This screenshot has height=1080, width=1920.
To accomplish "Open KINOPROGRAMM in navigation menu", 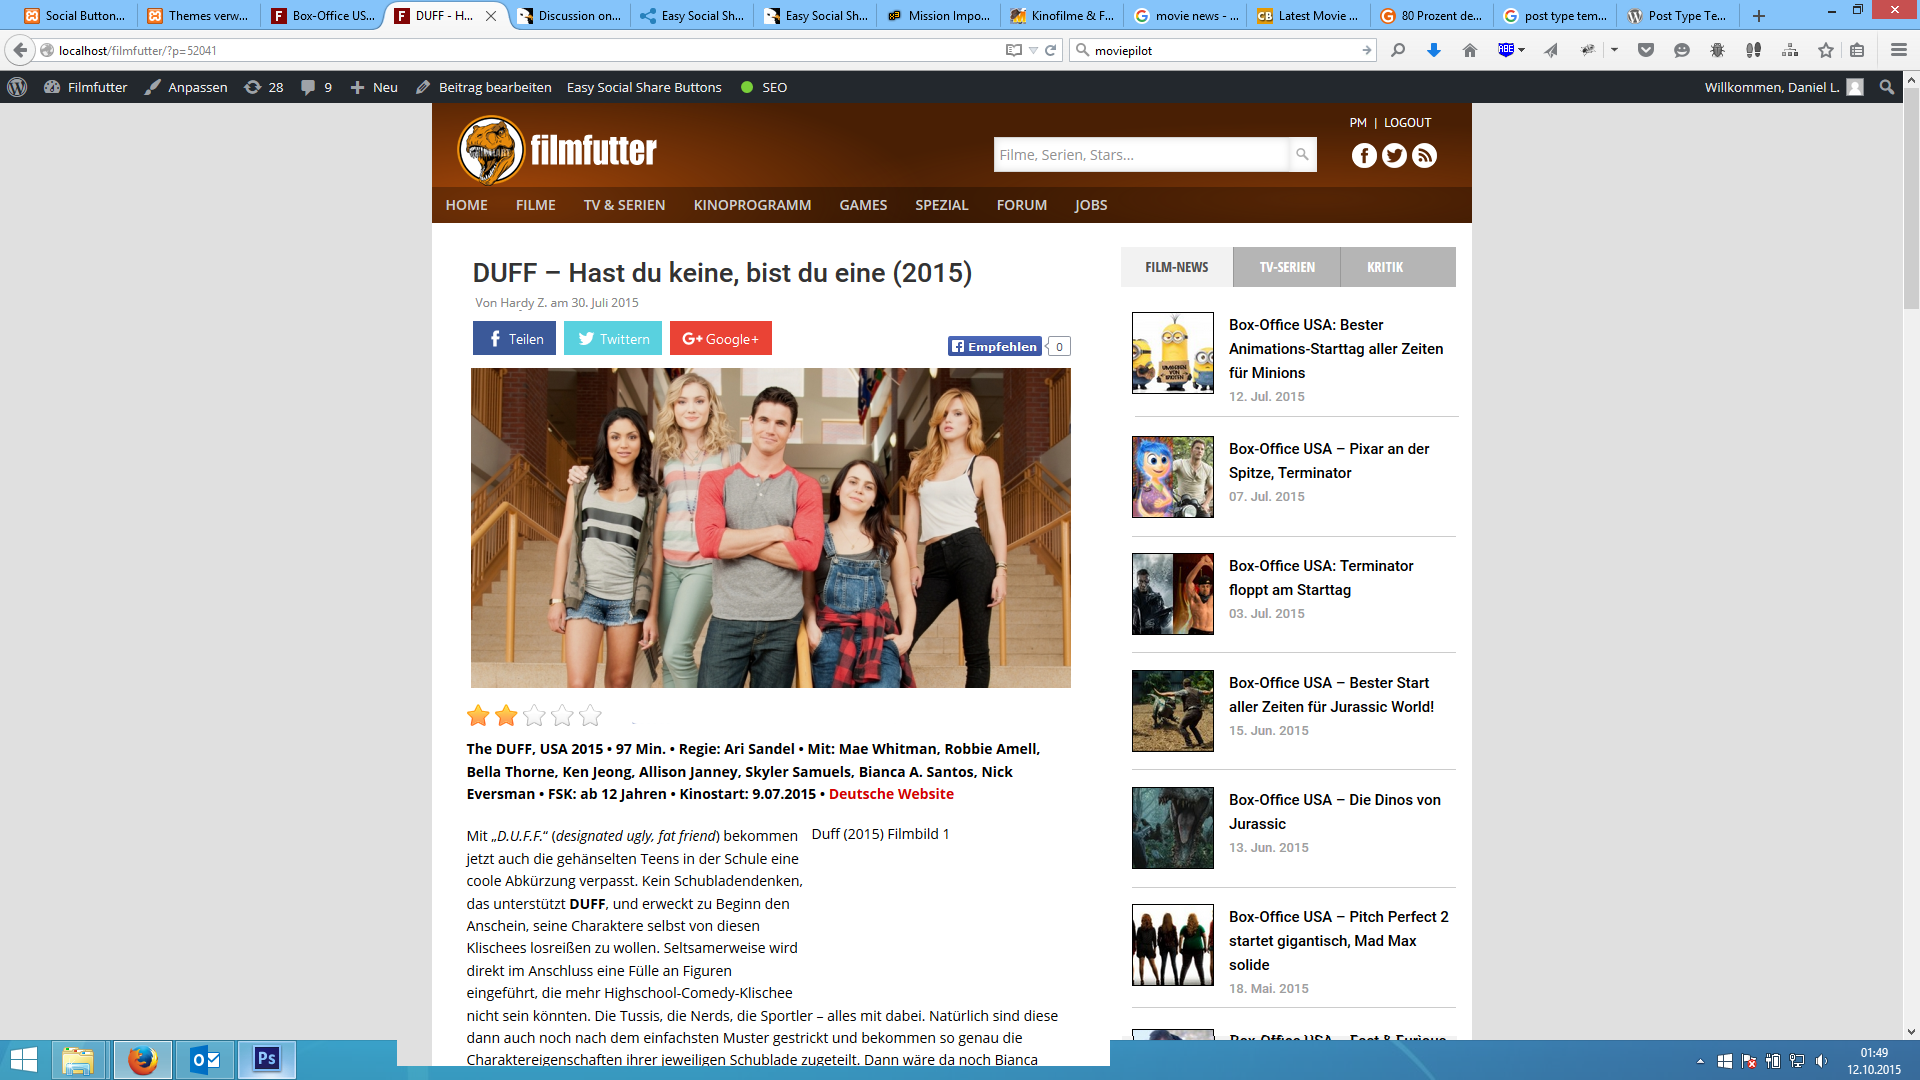I will coord(752,205).
